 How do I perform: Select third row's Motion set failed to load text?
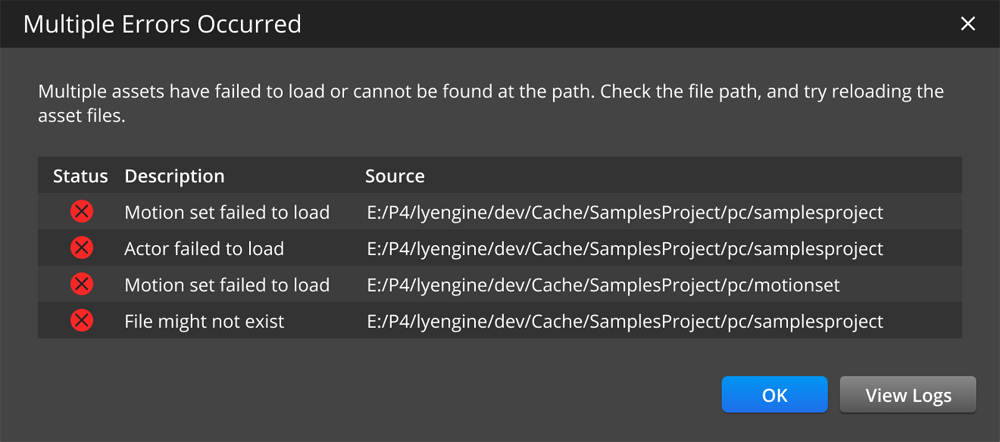(x=227, y=285)
